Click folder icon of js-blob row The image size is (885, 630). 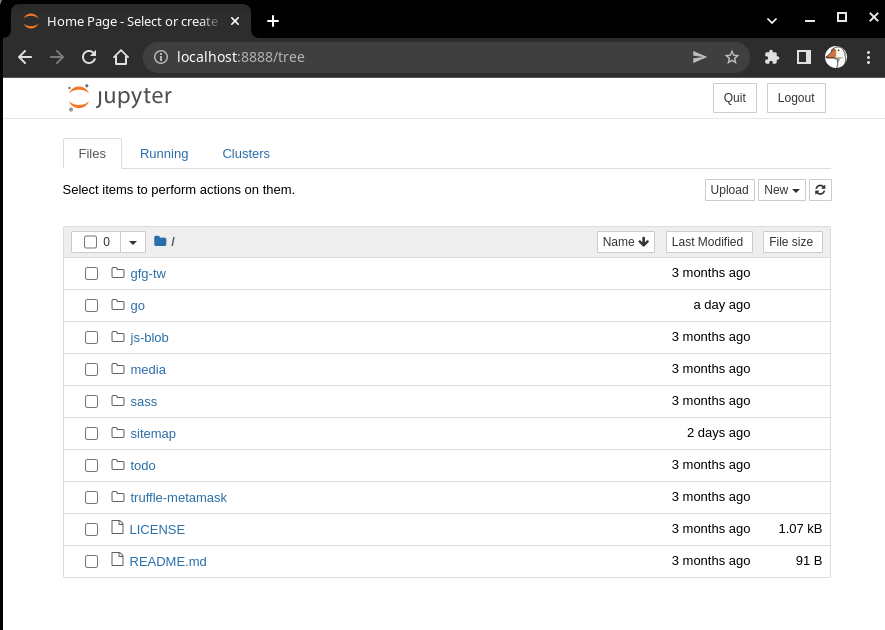coord(118,337)
